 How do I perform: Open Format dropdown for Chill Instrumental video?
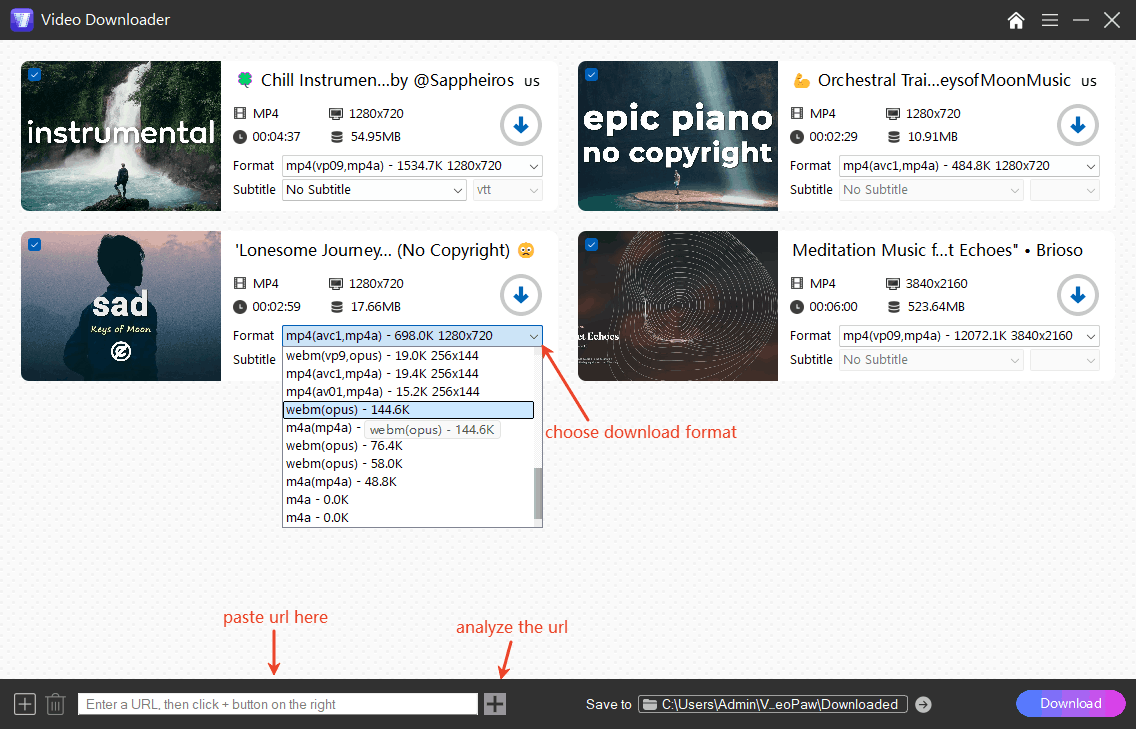click(412, 166)
